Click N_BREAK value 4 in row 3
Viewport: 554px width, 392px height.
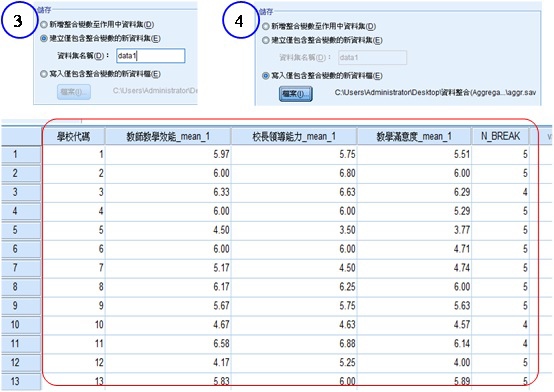click(500, 192)
